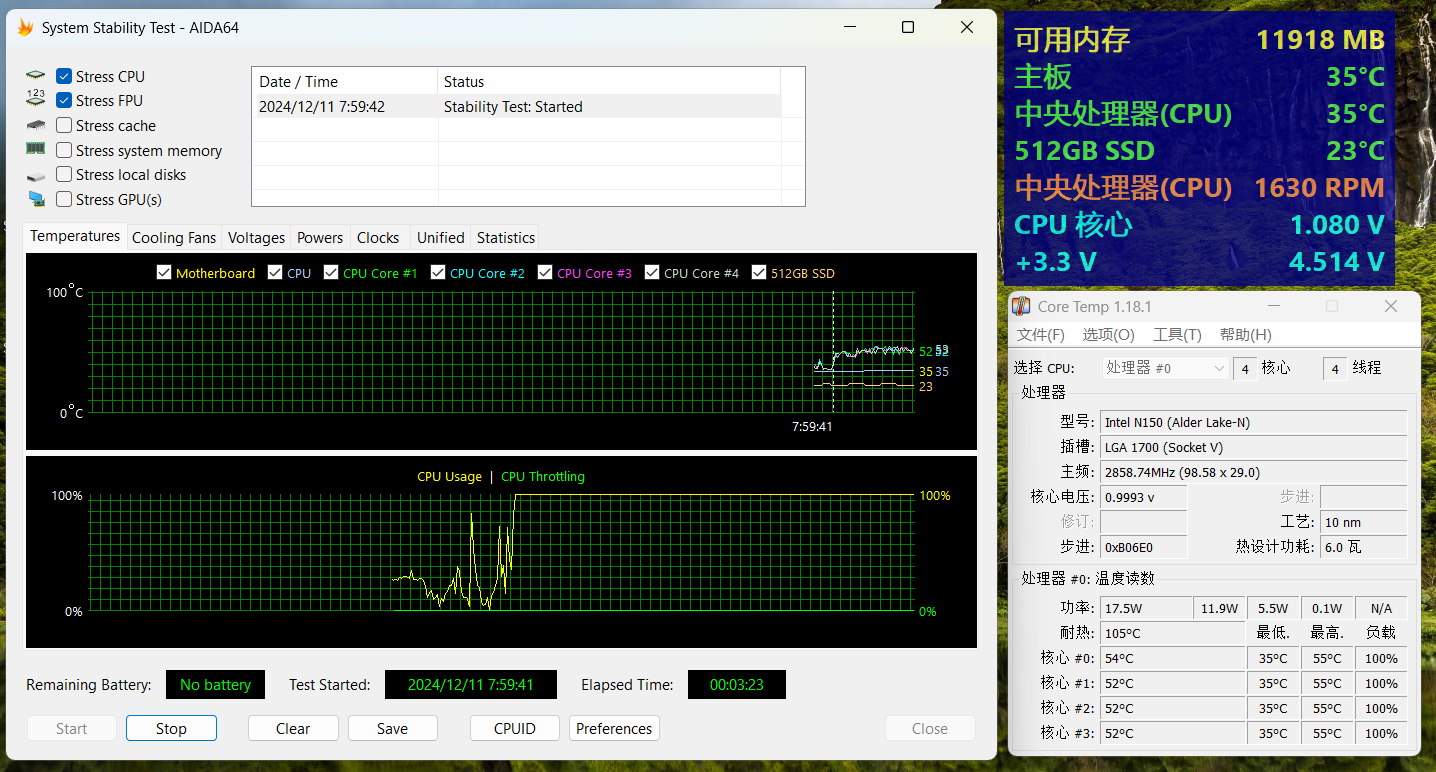Click the 00:03:23 elapsed time display
This screenshot has height=772, width=1436.
(737, 685)
